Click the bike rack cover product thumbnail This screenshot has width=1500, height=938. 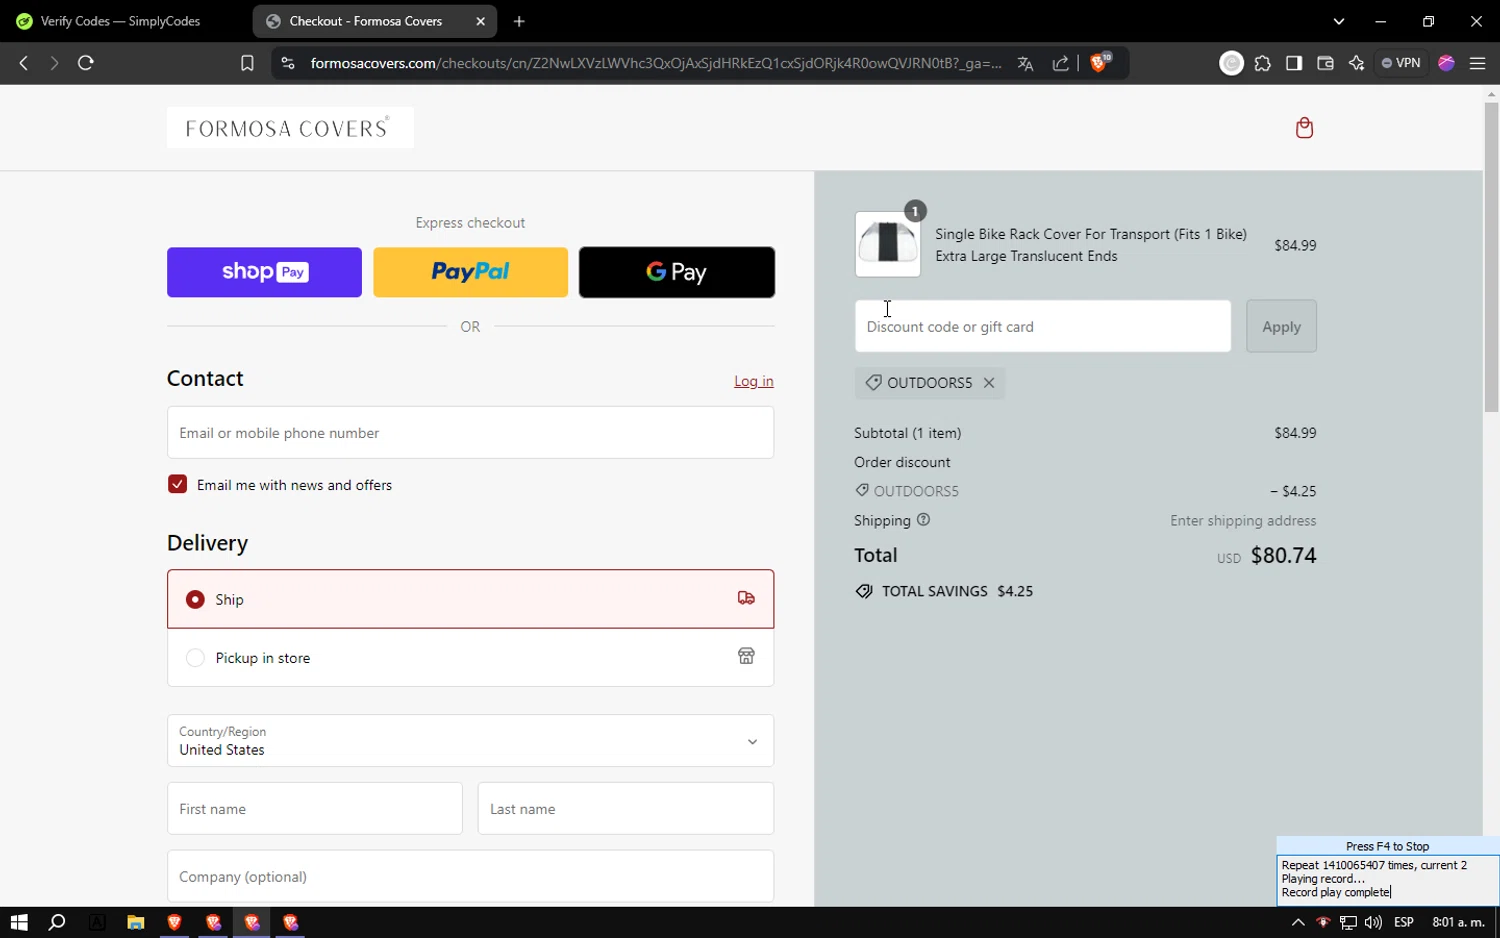888,244
